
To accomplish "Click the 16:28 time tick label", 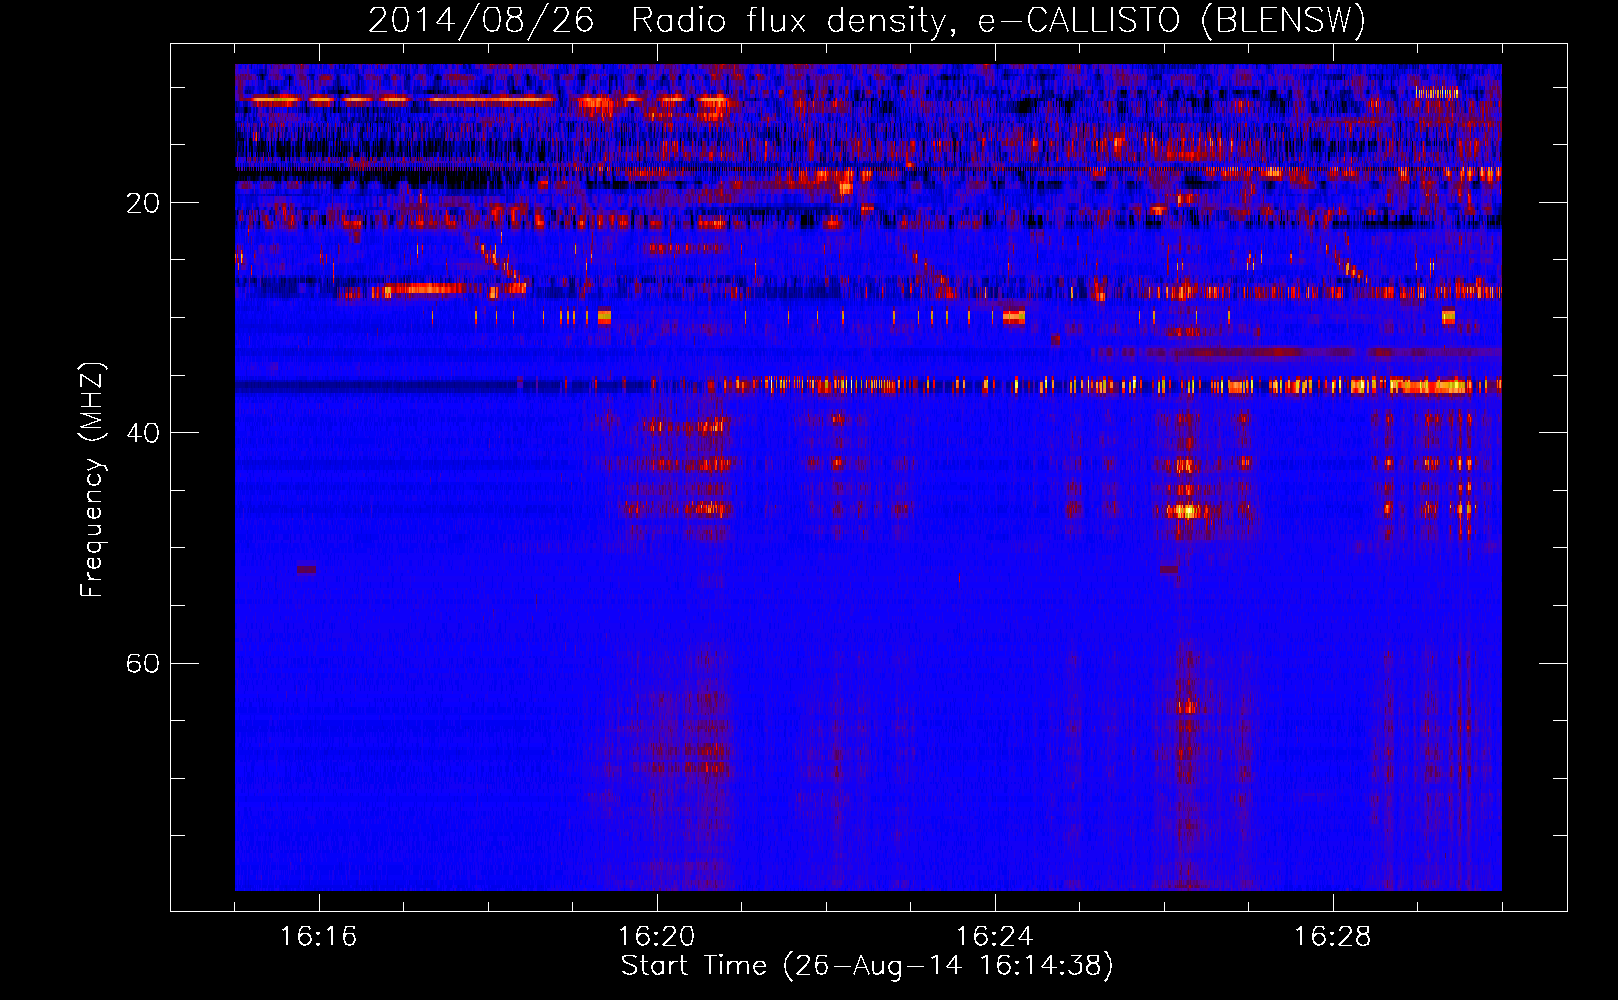I will [1333, 936].
